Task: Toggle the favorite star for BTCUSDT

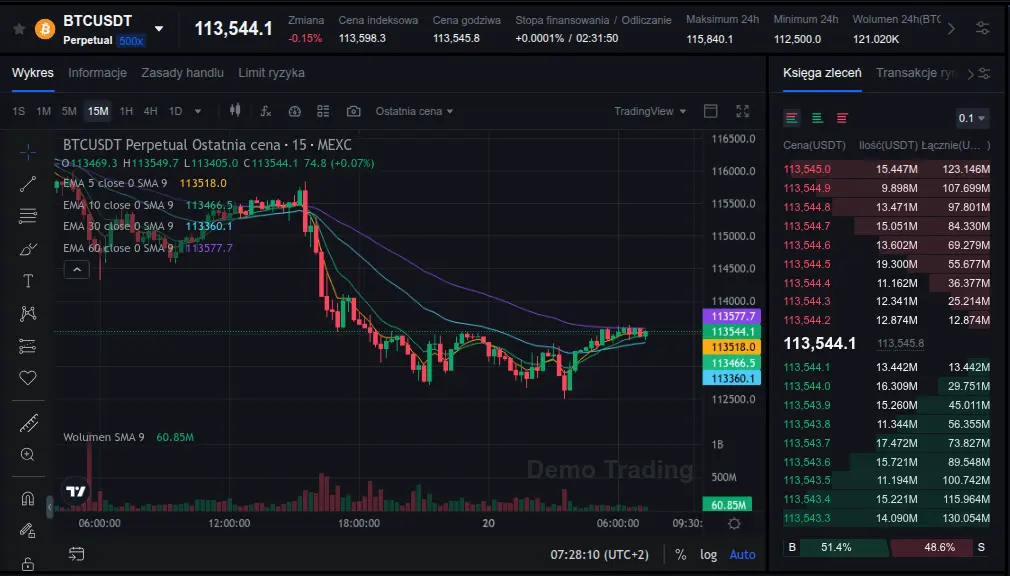Action: pos(19,29)
